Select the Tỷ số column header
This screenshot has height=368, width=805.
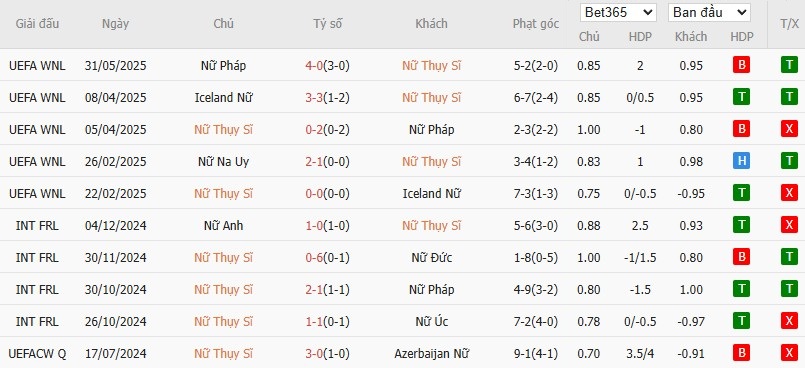(x=328, y=24)
